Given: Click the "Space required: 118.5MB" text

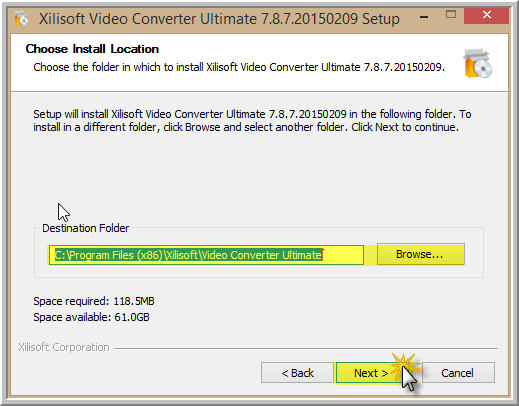Looking at the screenshot, I should [94, 301].
